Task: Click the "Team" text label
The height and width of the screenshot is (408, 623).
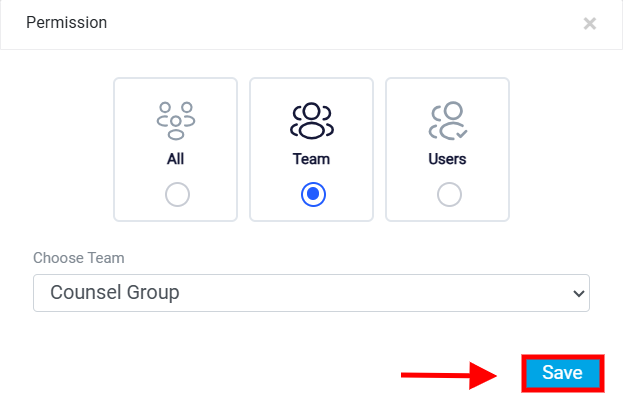Action: 312,159
